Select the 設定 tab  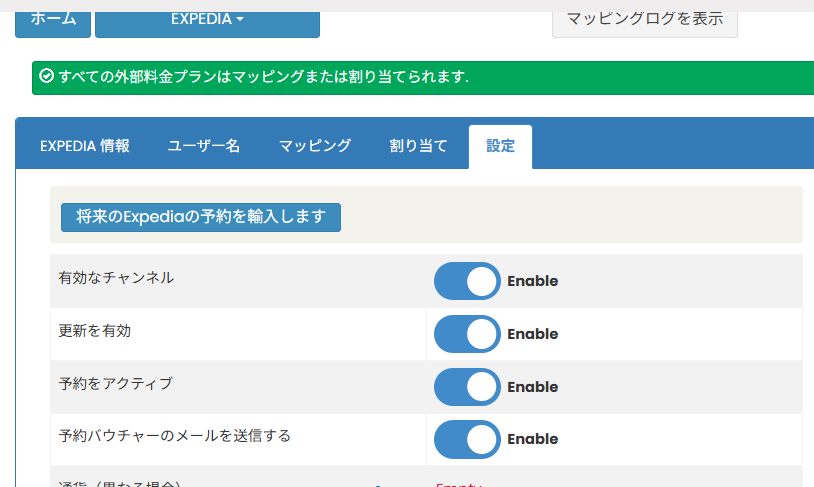coord(500,146)
